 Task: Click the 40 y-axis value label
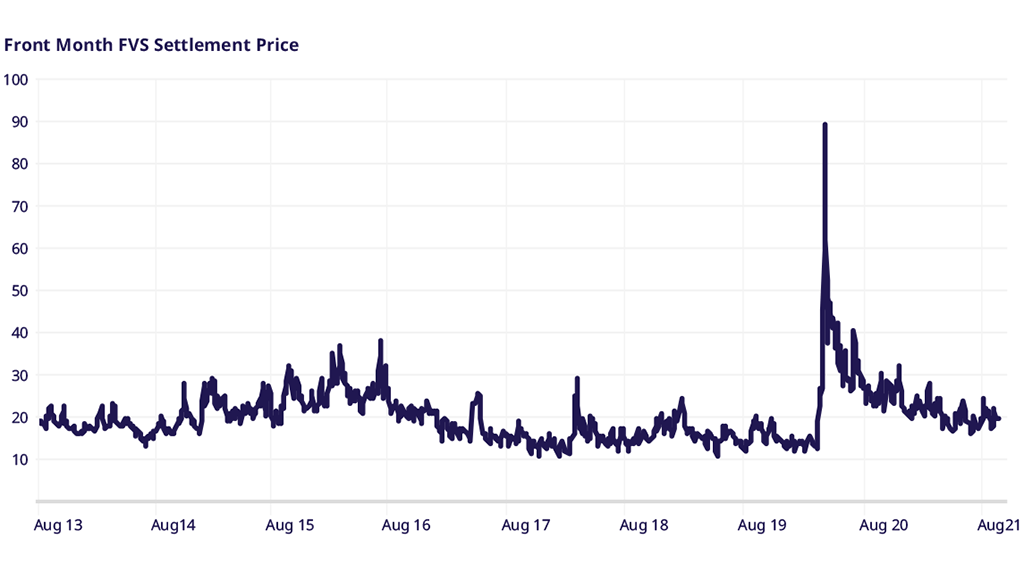pos(20,333)
